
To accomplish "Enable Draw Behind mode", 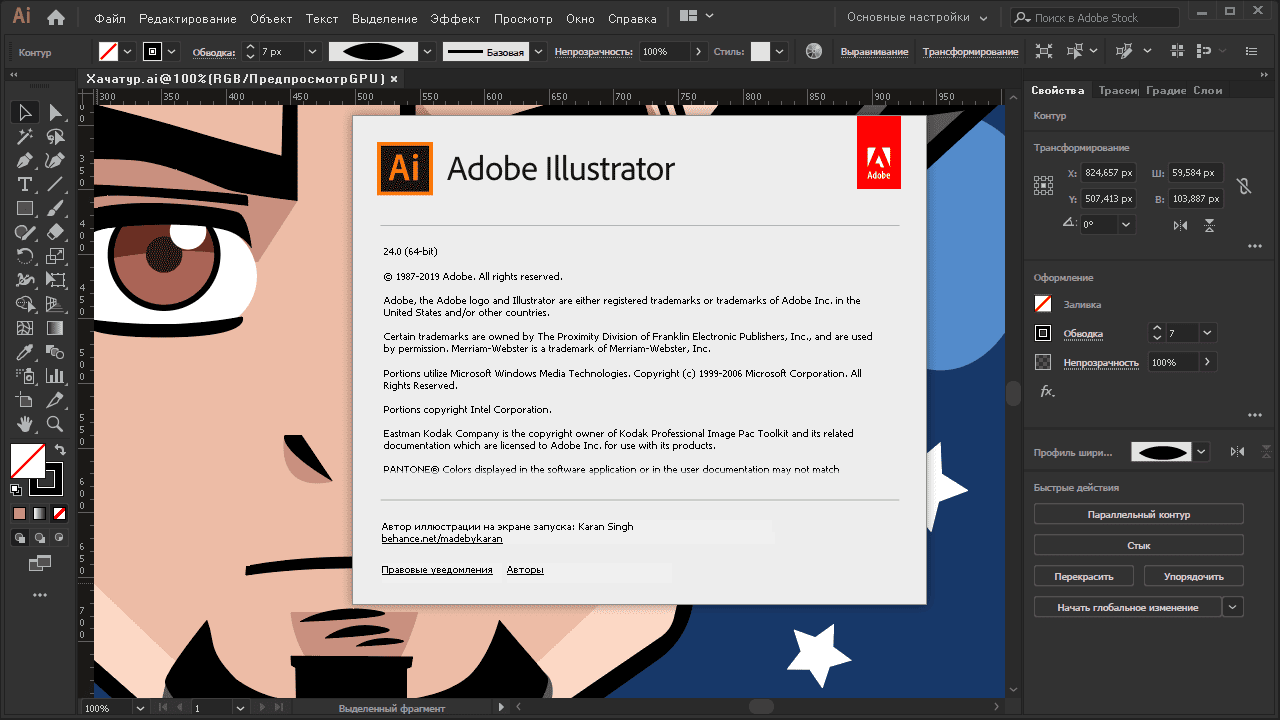I will point(40,538).
